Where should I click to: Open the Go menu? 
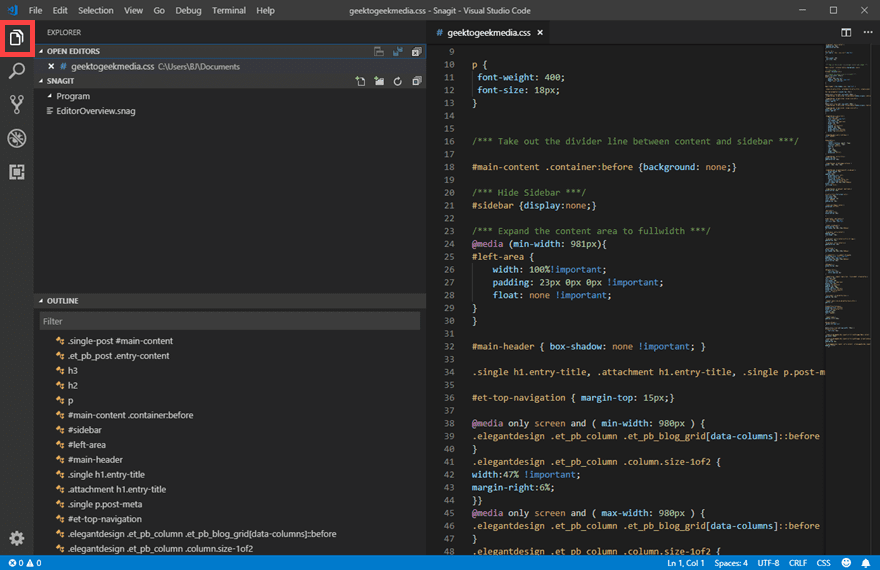pos(159,10)
